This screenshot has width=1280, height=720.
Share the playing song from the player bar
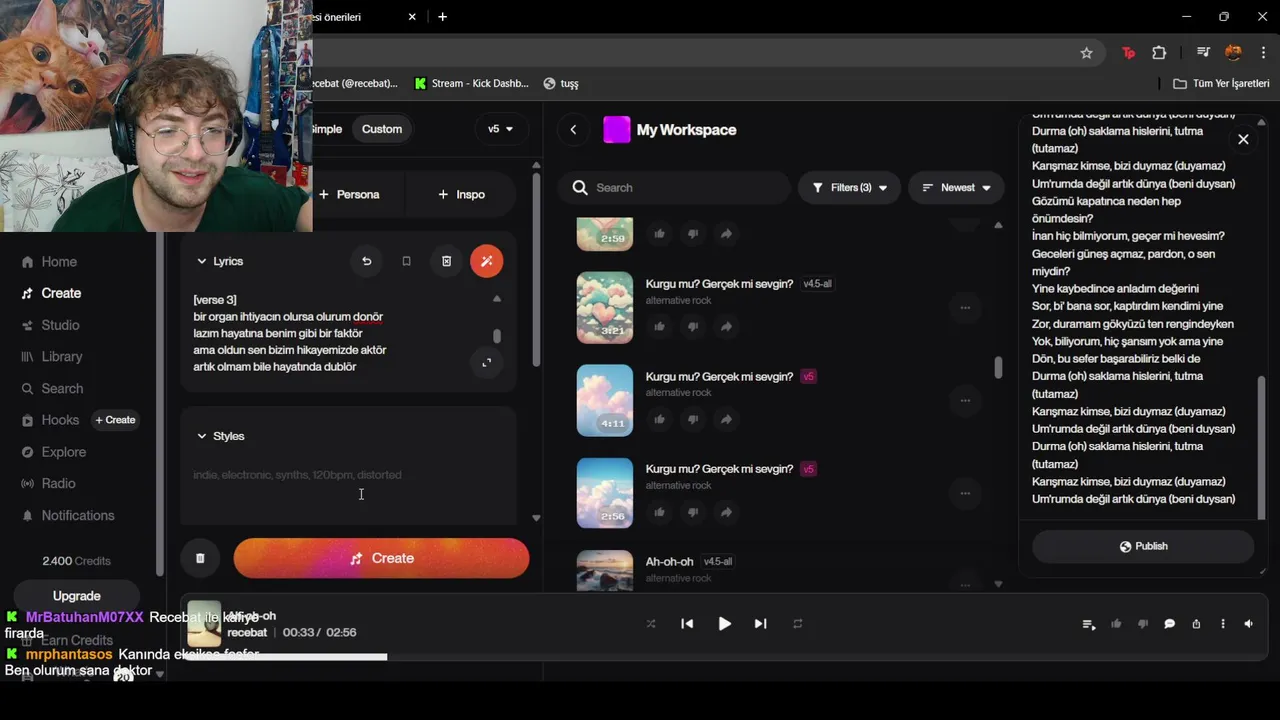coord(1196,624)
